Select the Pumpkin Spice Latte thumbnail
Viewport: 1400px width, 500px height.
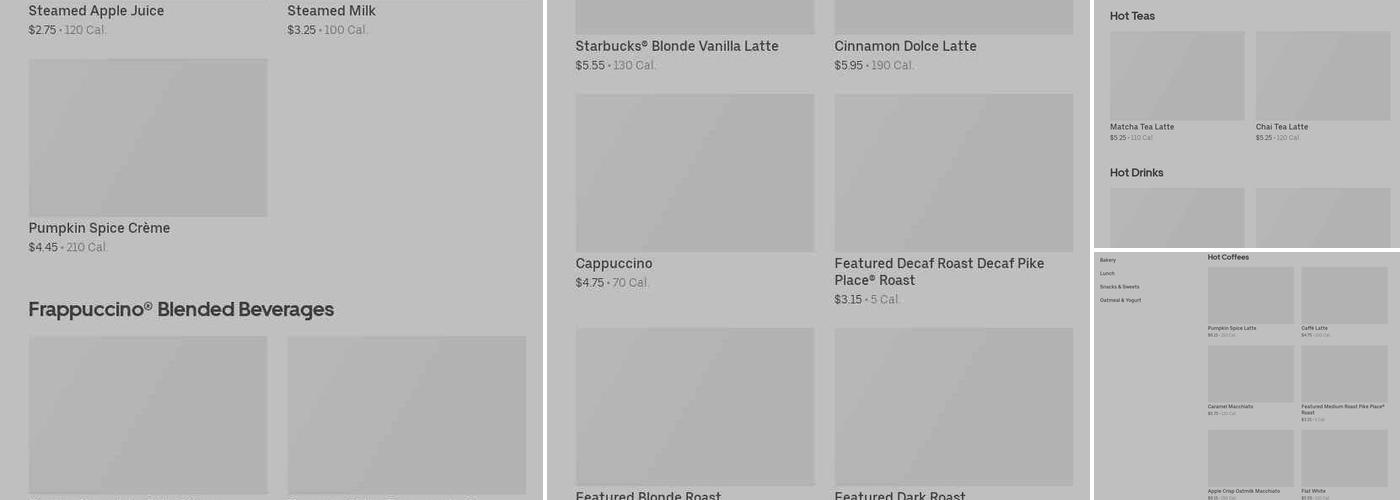(x=1251, y=295)
